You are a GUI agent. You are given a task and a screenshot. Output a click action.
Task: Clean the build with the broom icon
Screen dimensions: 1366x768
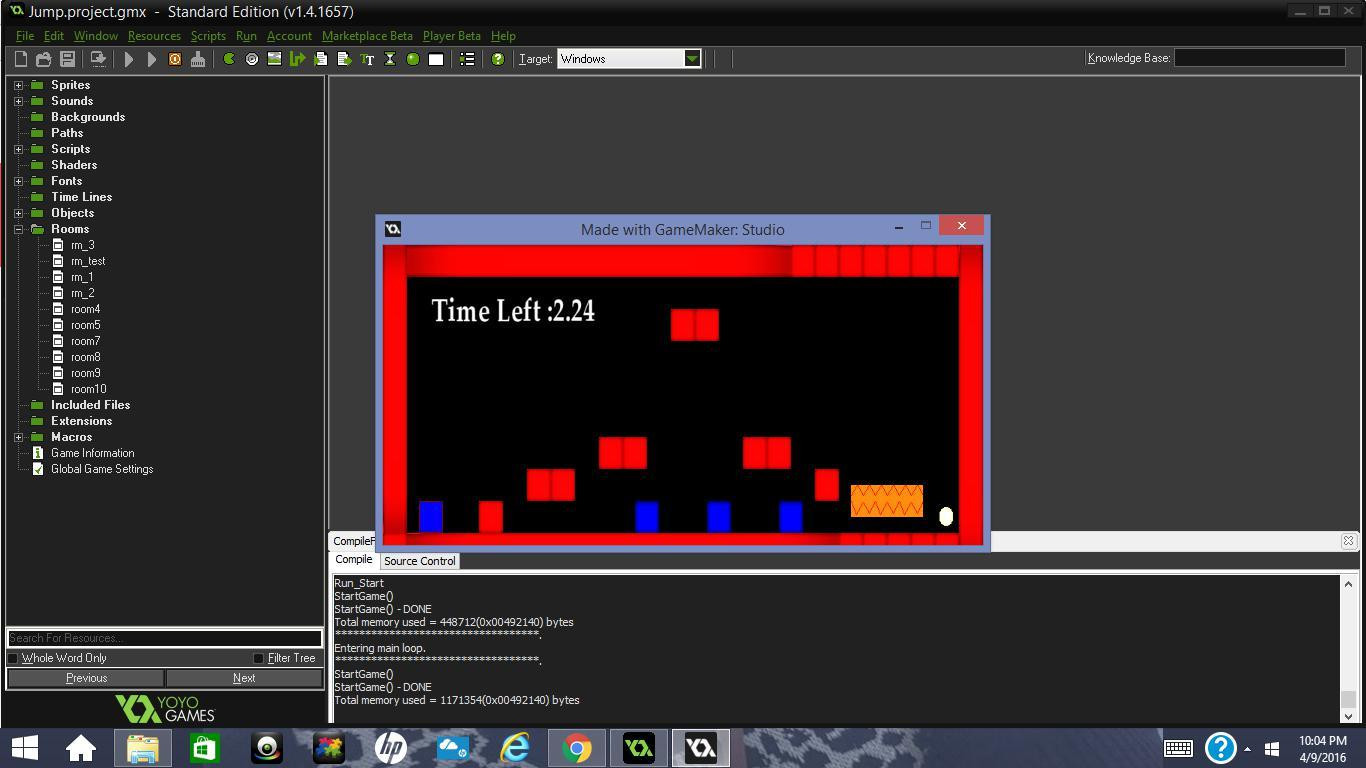tap(198, 59)
